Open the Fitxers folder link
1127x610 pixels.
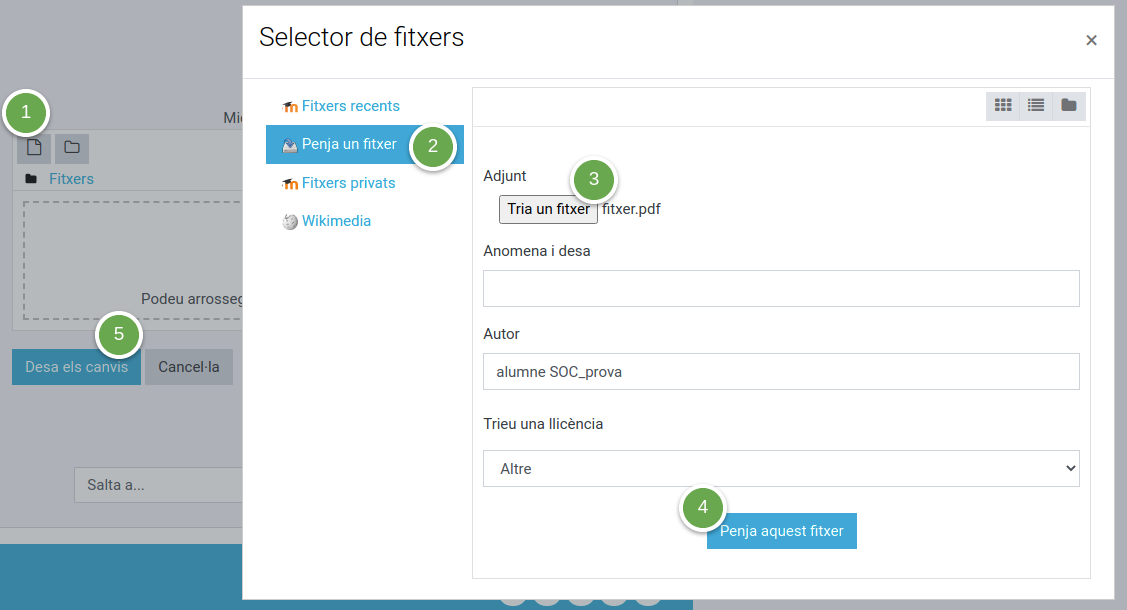(71, 179)
